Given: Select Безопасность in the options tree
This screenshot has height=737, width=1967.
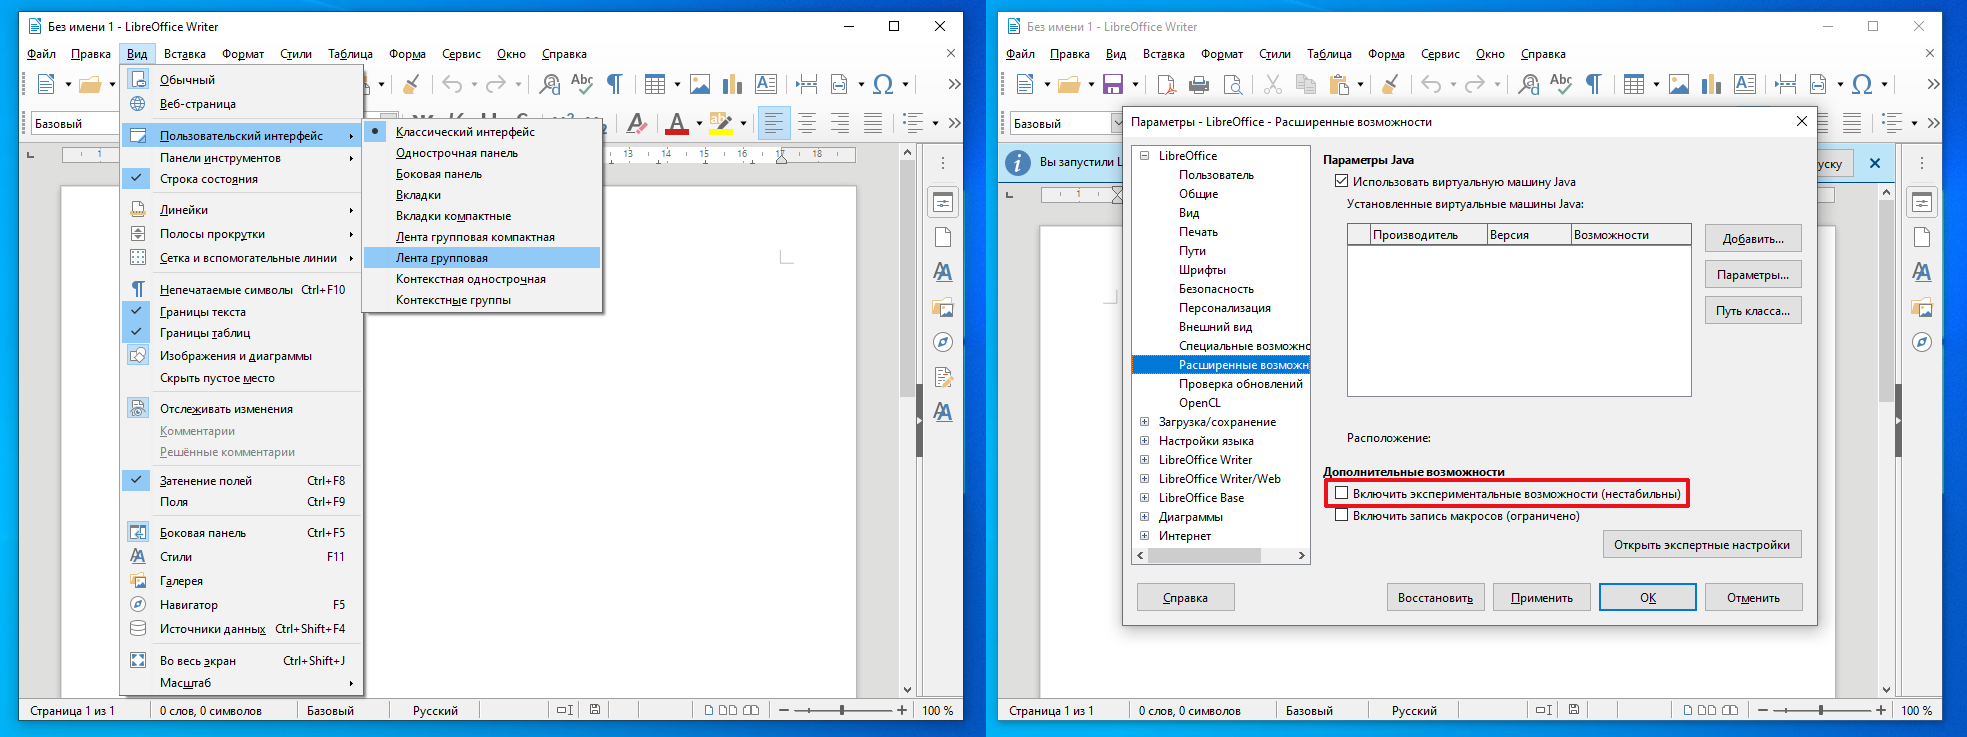Looking at the screenshot, I should [1216, 289].
